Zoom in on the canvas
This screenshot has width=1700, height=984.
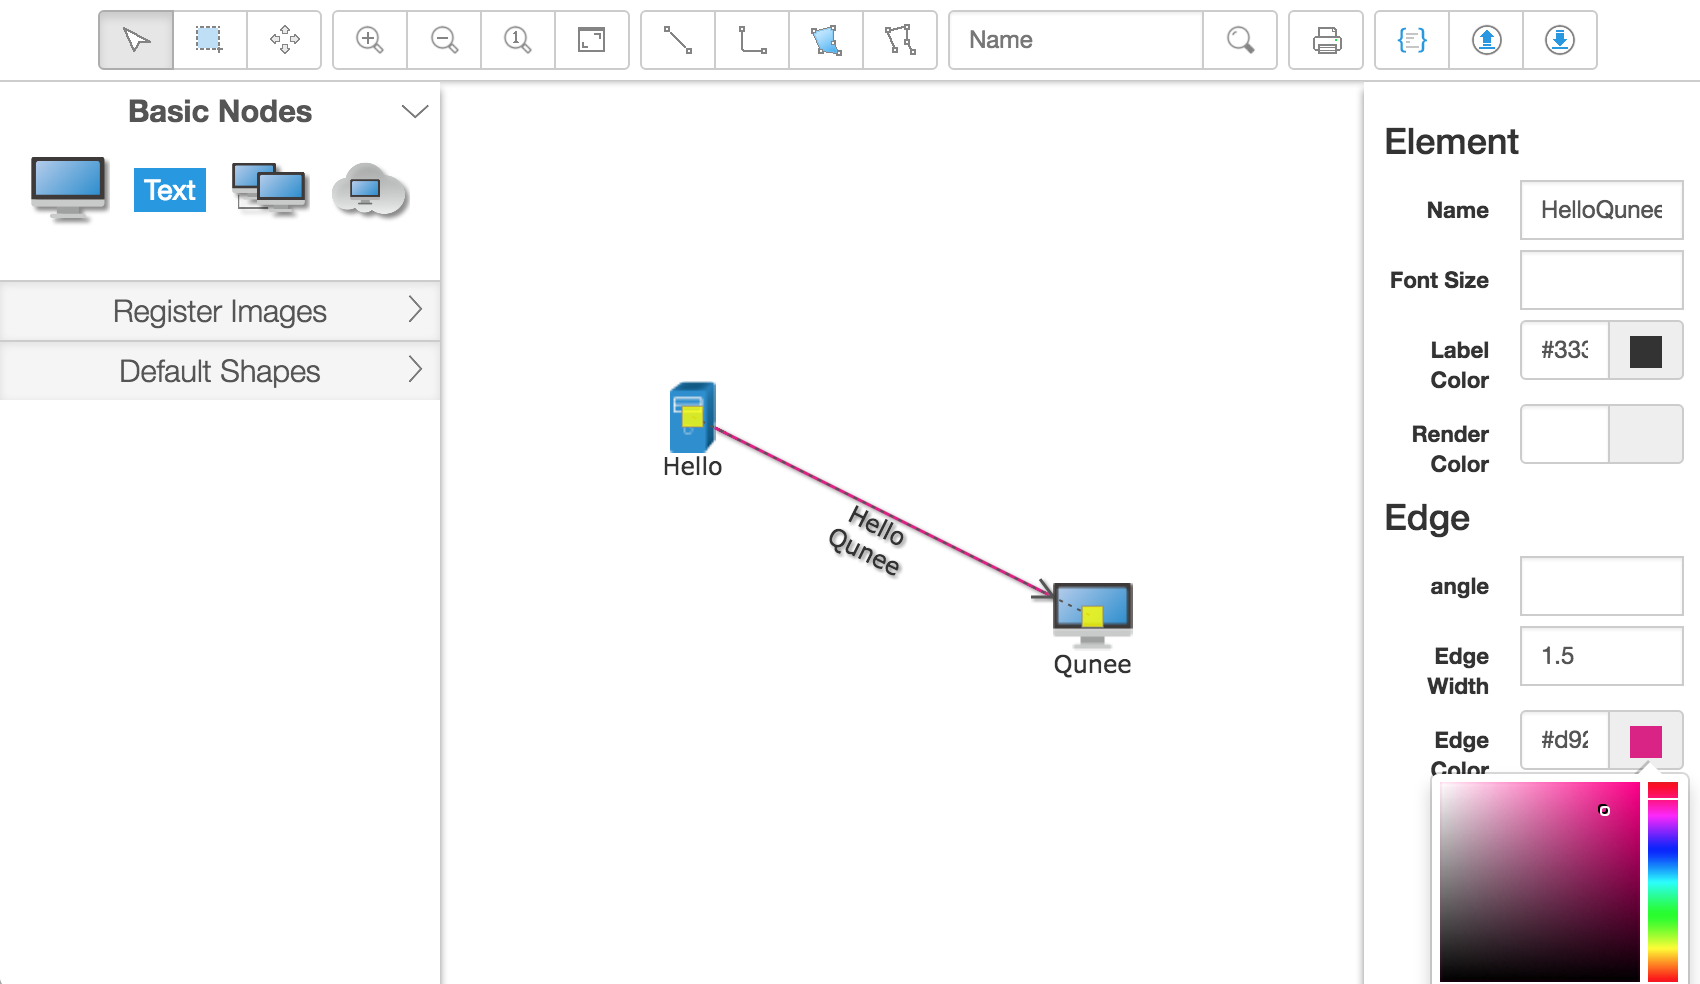click(x=370, y=40)
